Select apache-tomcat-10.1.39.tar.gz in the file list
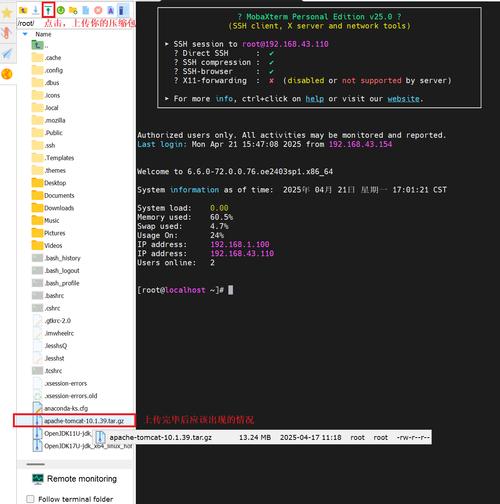 click(x=78, y=421)
